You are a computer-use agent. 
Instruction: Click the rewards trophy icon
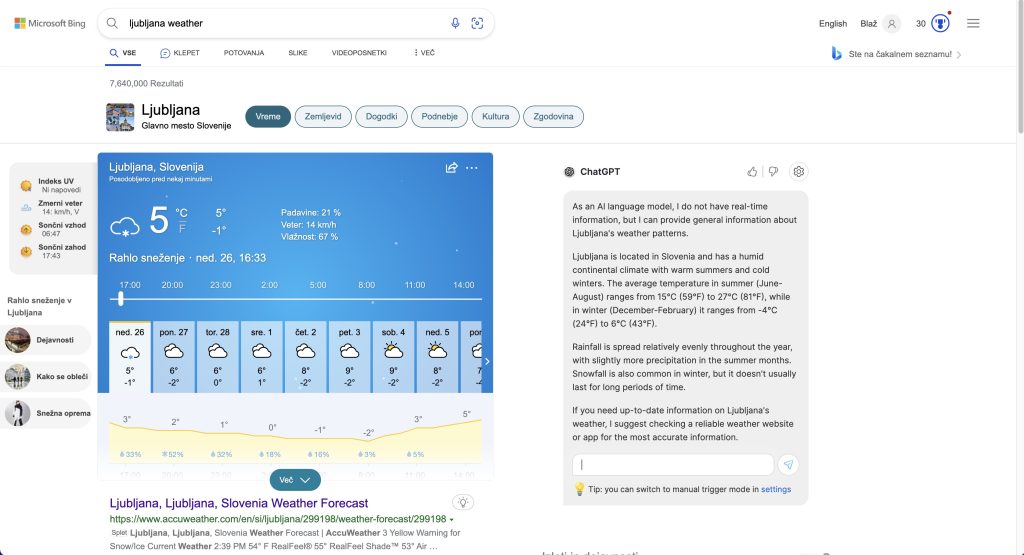pos(940,24)
